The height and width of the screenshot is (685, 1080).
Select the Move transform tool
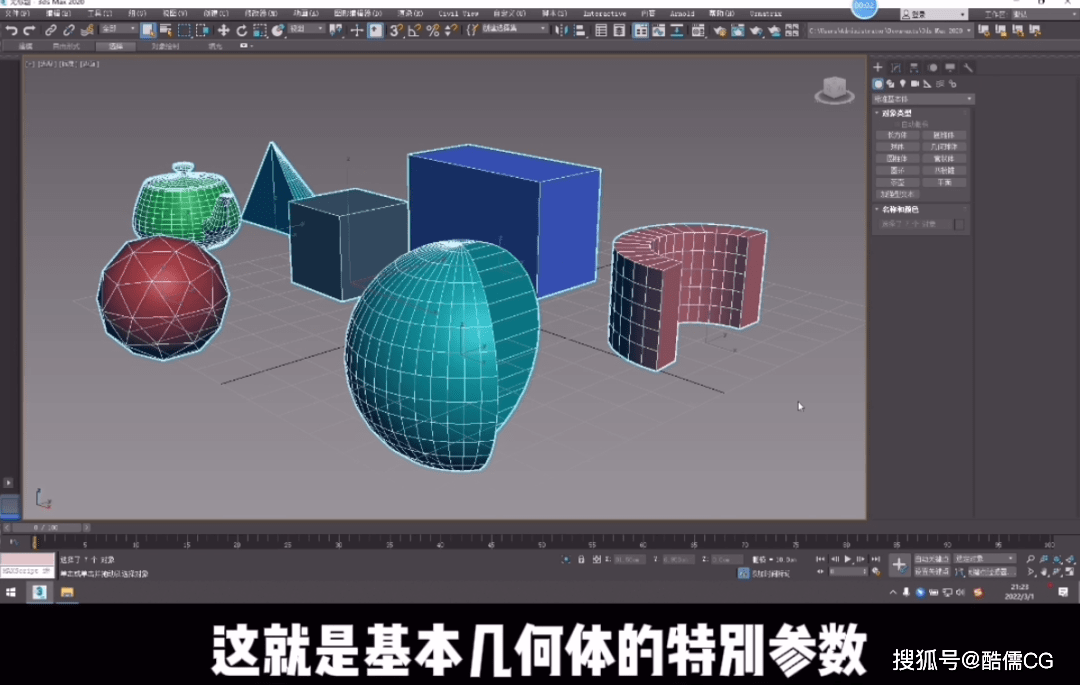click(x=223, y=30)
